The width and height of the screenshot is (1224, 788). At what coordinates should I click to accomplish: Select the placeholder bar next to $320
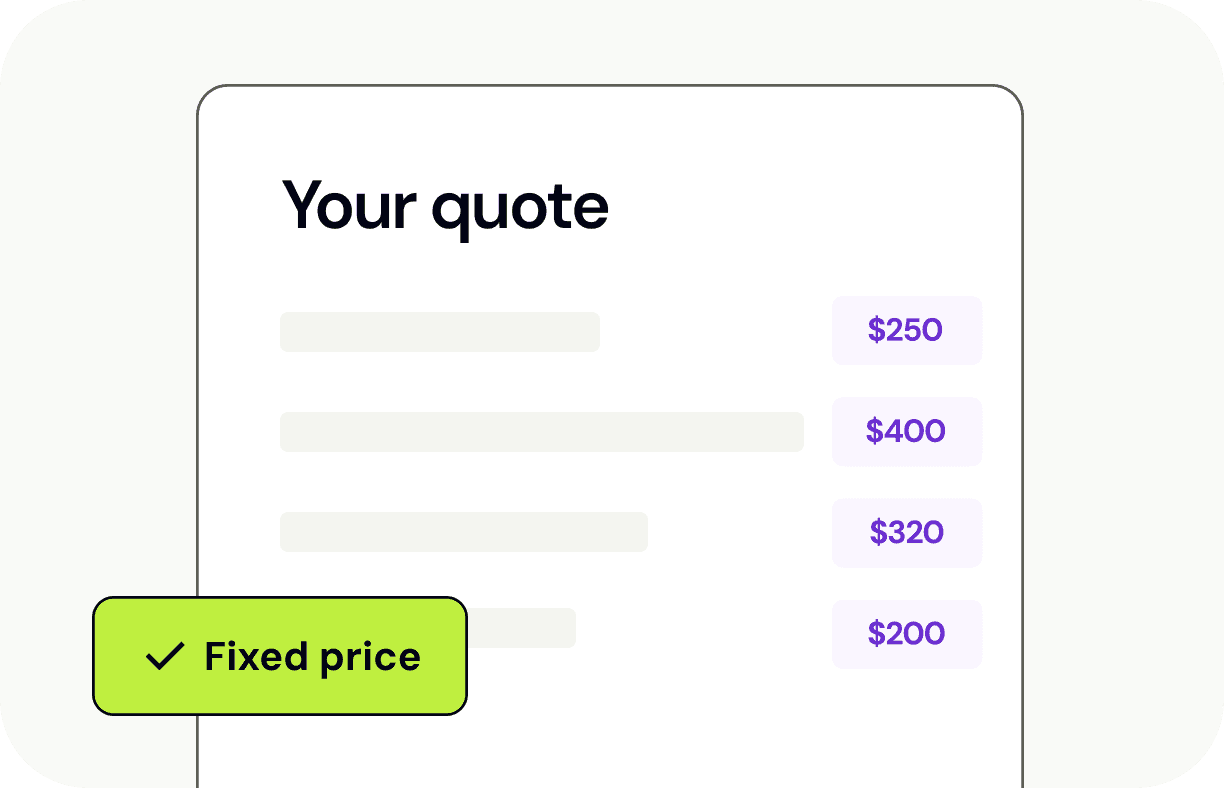tap(463, 532)
